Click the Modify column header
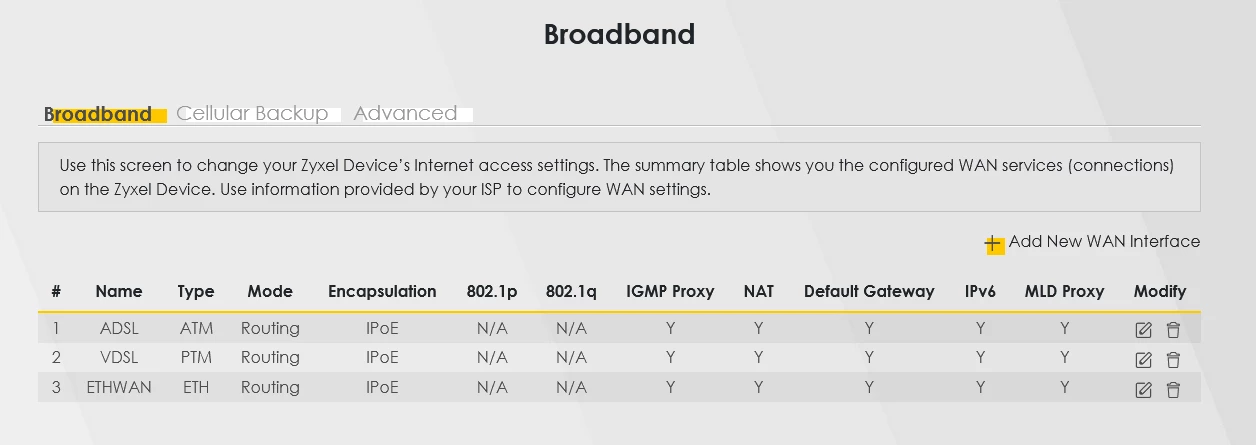 coord(1160,292)
